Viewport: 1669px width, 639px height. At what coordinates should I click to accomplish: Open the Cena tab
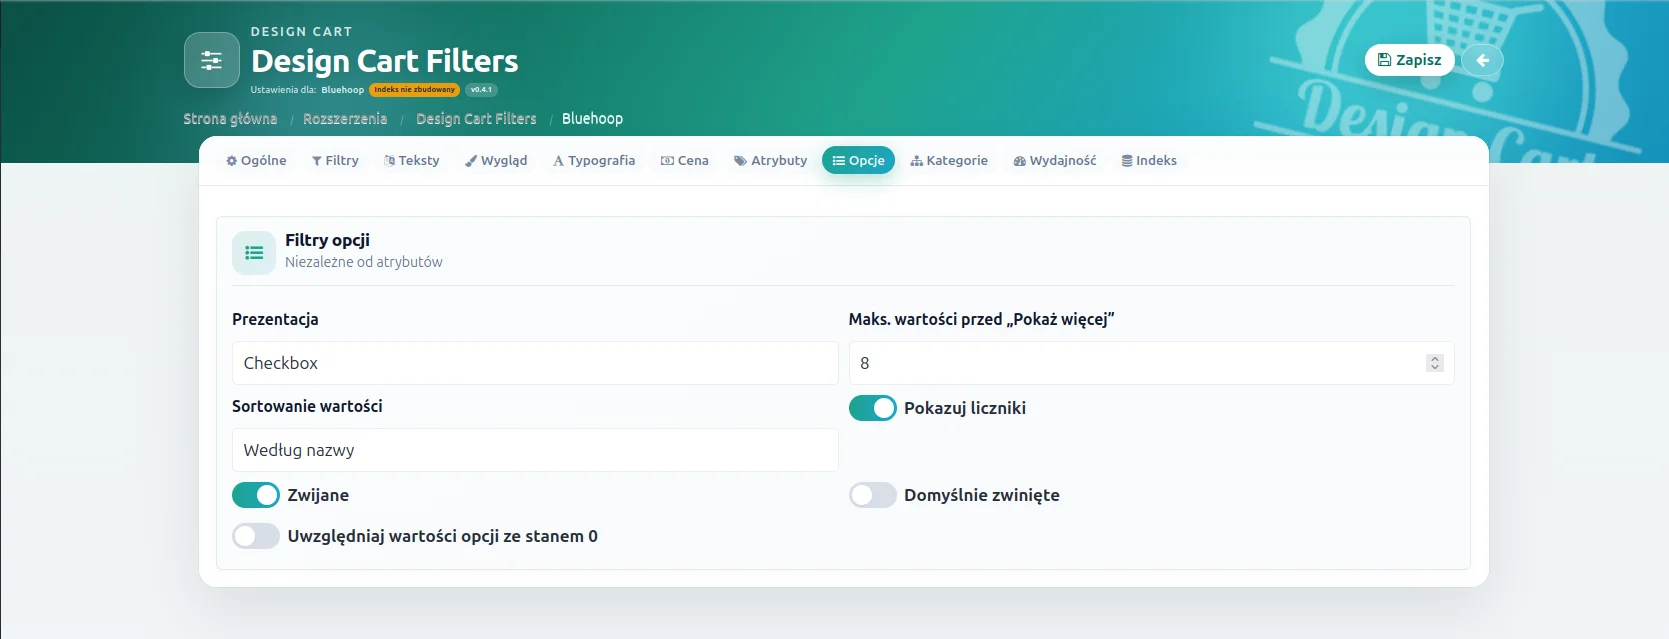[x=685, y=160]
